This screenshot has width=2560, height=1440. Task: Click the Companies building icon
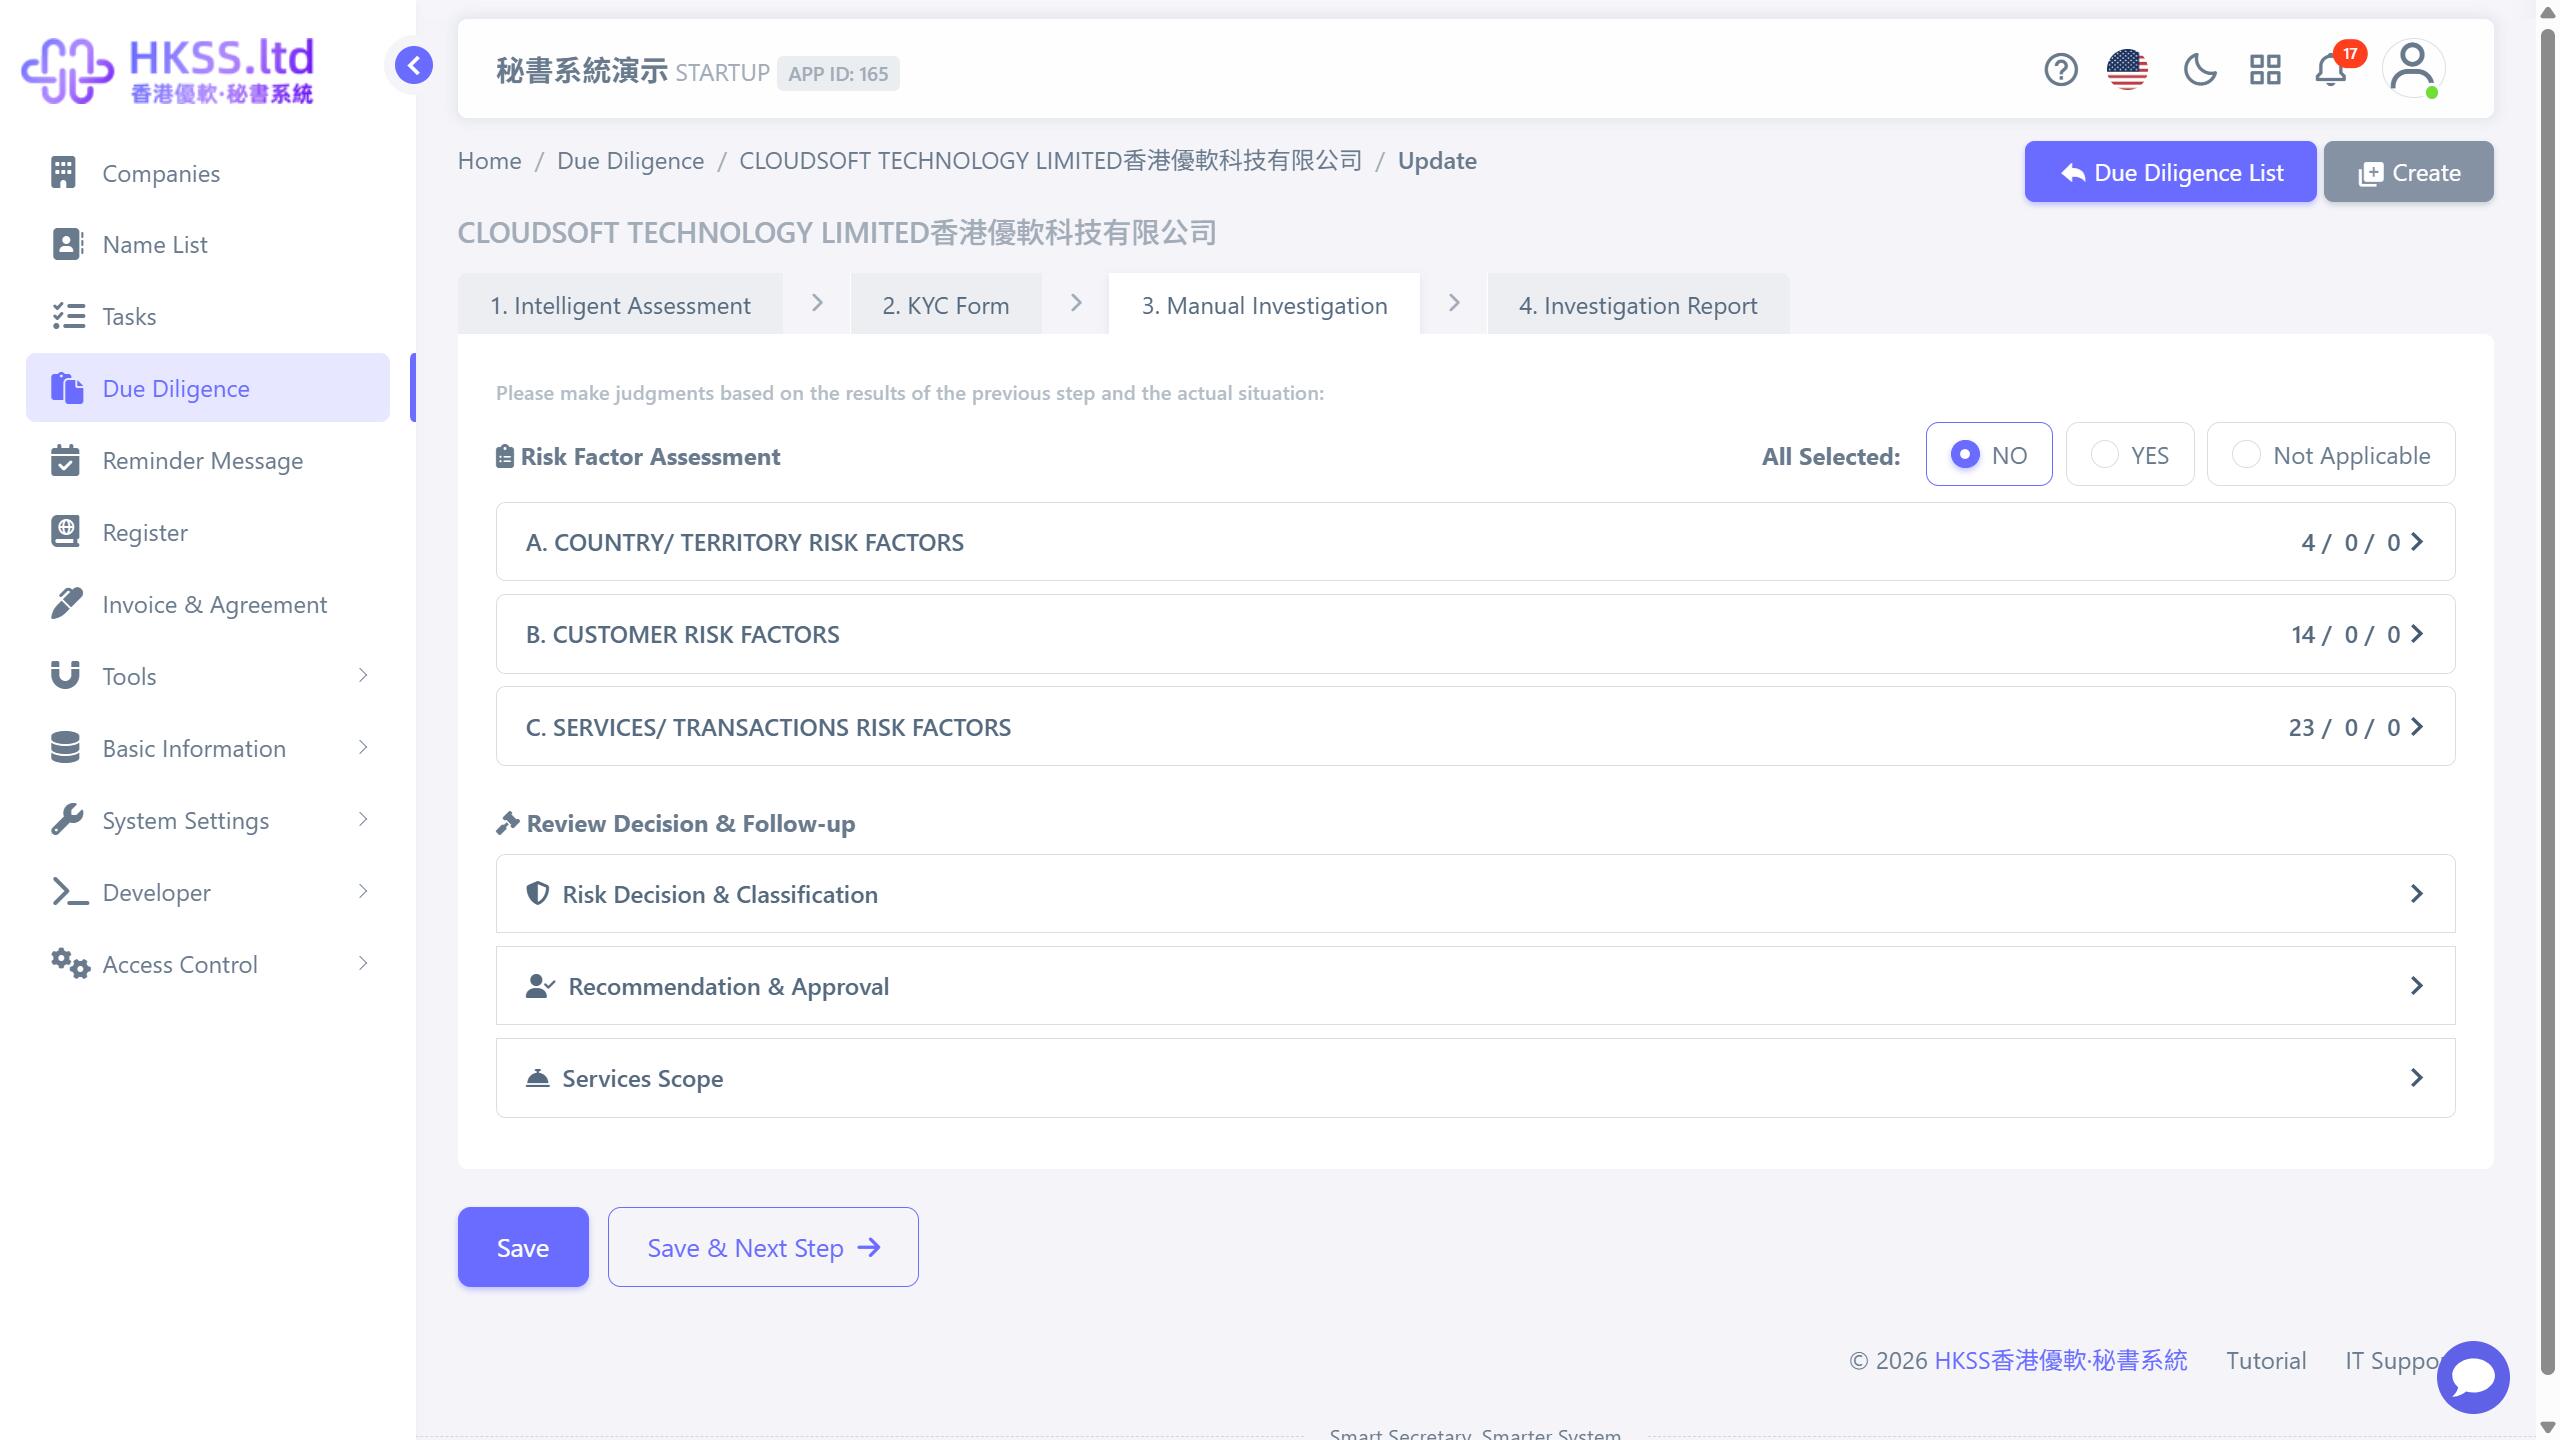pos(64,172)
